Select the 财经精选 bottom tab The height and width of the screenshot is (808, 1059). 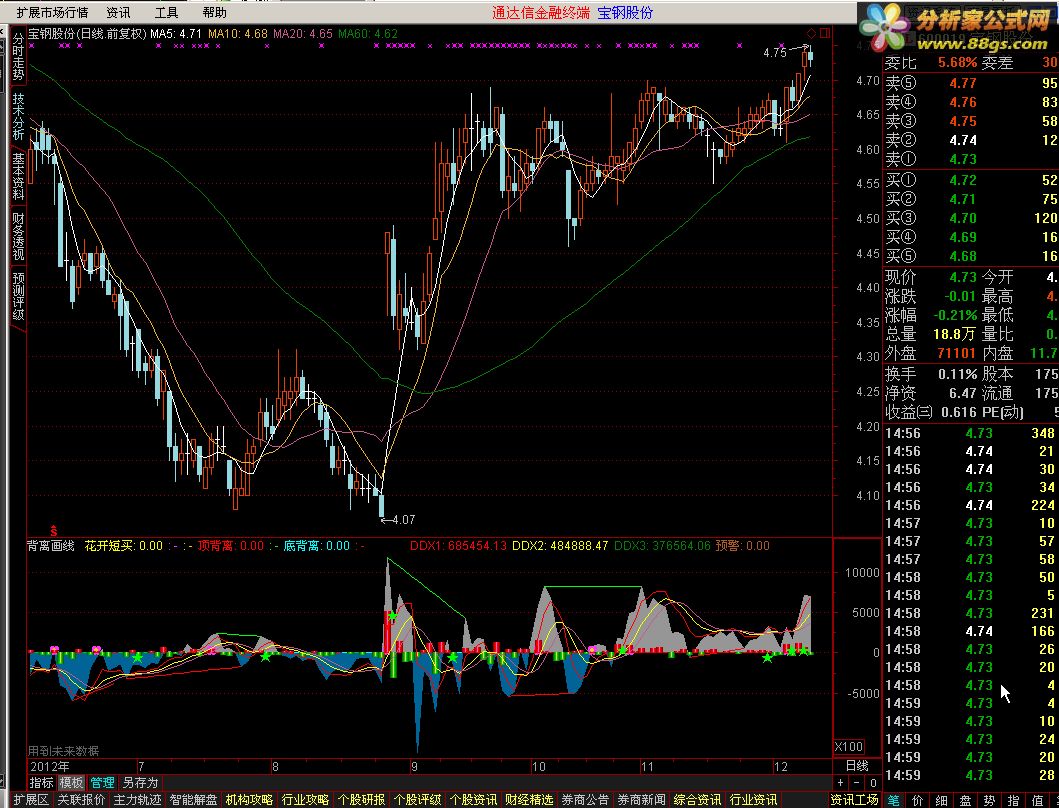pos(530,800)
